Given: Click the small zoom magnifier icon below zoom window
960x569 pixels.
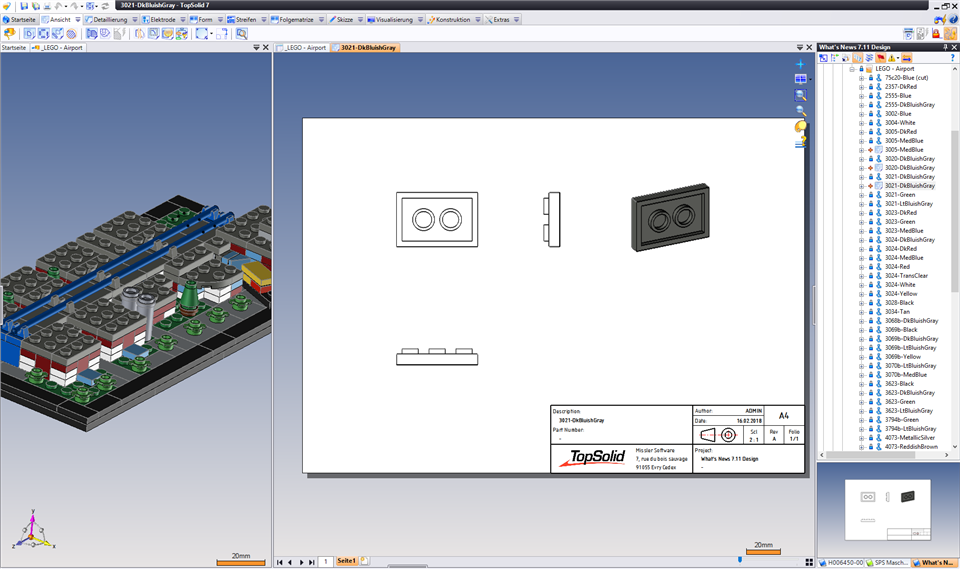Looking at the screenshot, I should click(x=800, y=111).
